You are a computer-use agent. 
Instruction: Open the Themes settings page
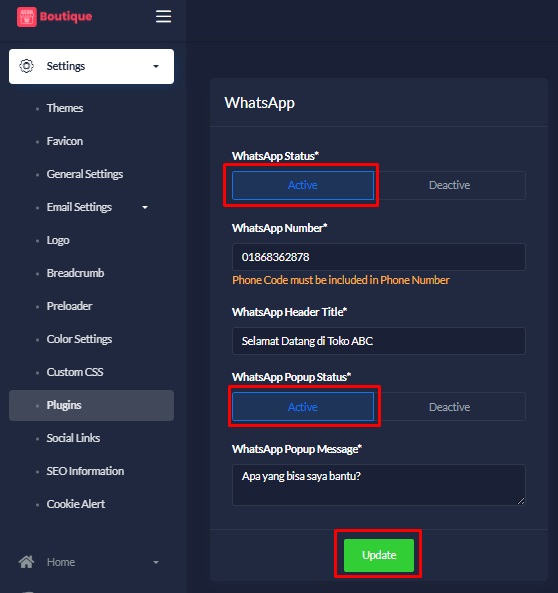click(65, 108)
